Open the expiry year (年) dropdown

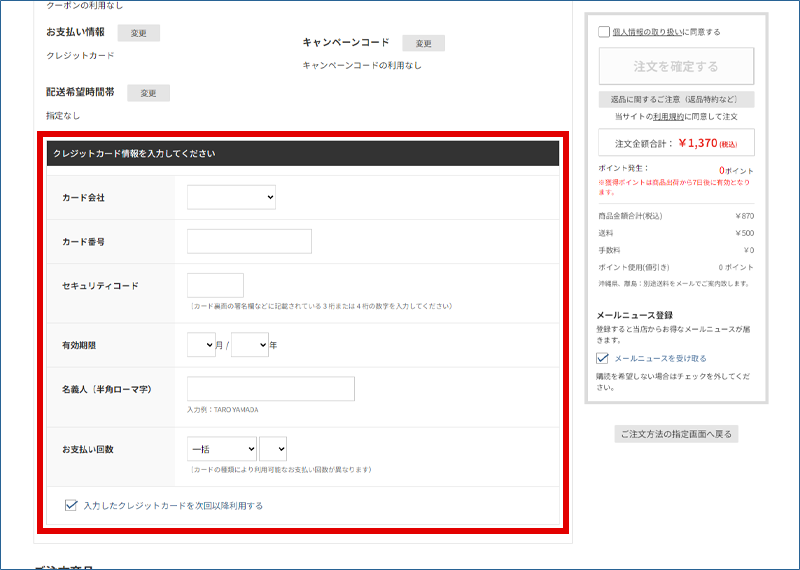249,345
